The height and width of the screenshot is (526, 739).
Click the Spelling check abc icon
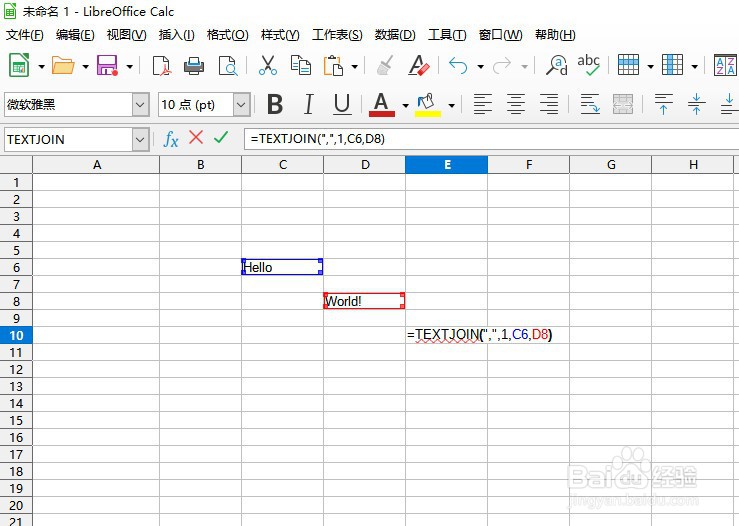(x=589, y=65)
